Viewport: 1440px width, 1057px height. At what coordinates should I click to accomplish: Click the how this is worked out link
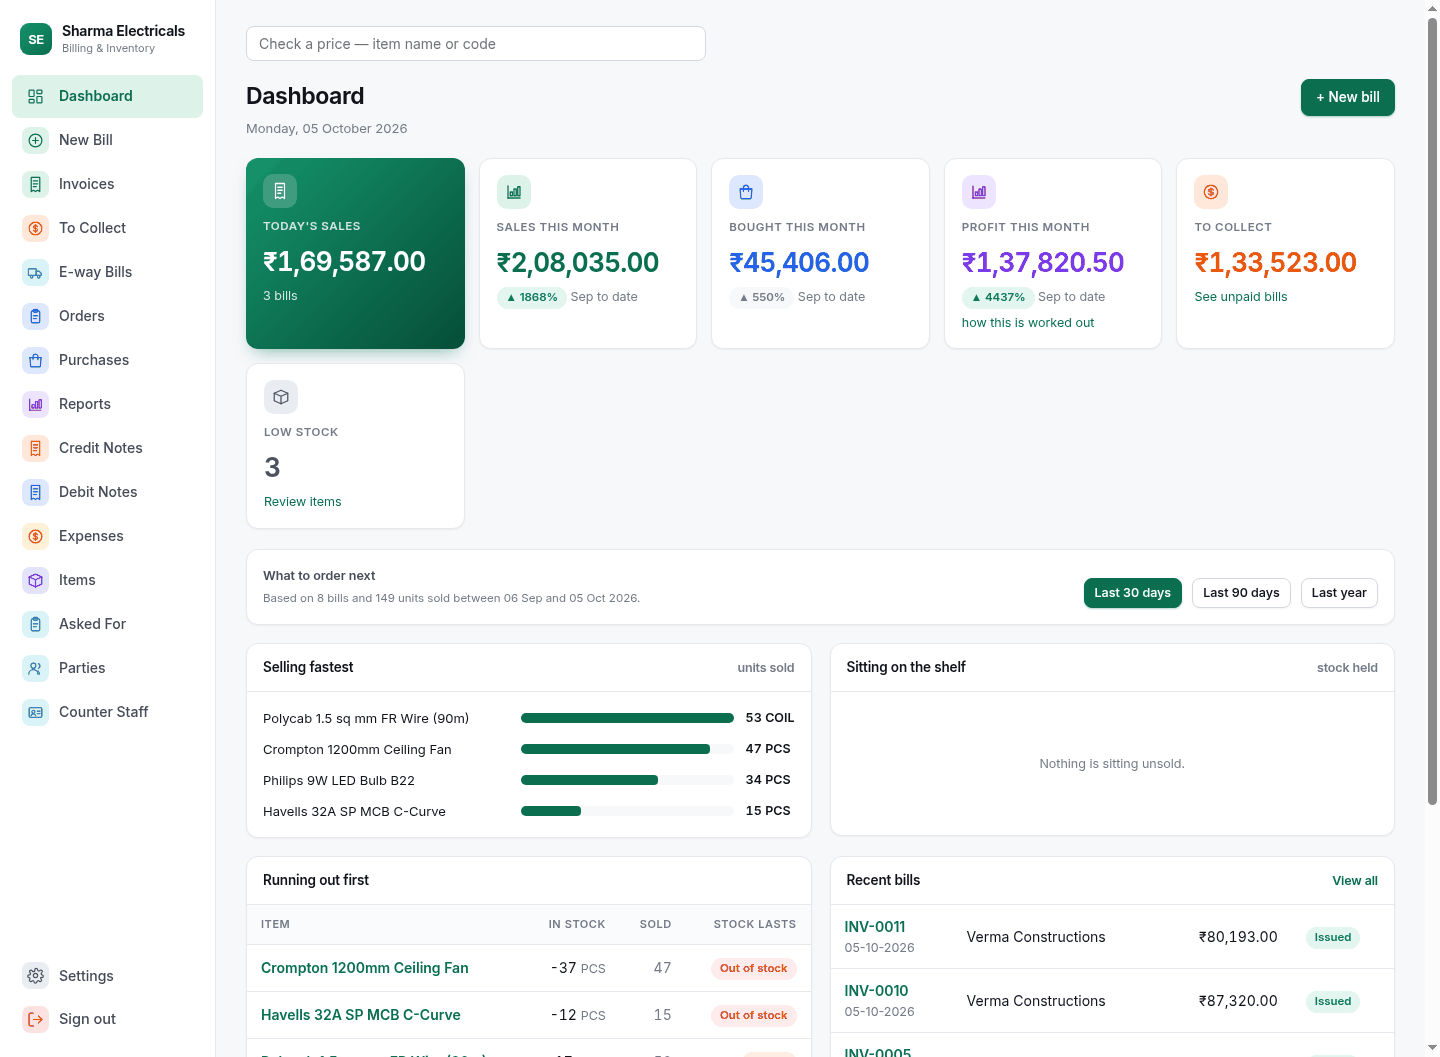1028,323
